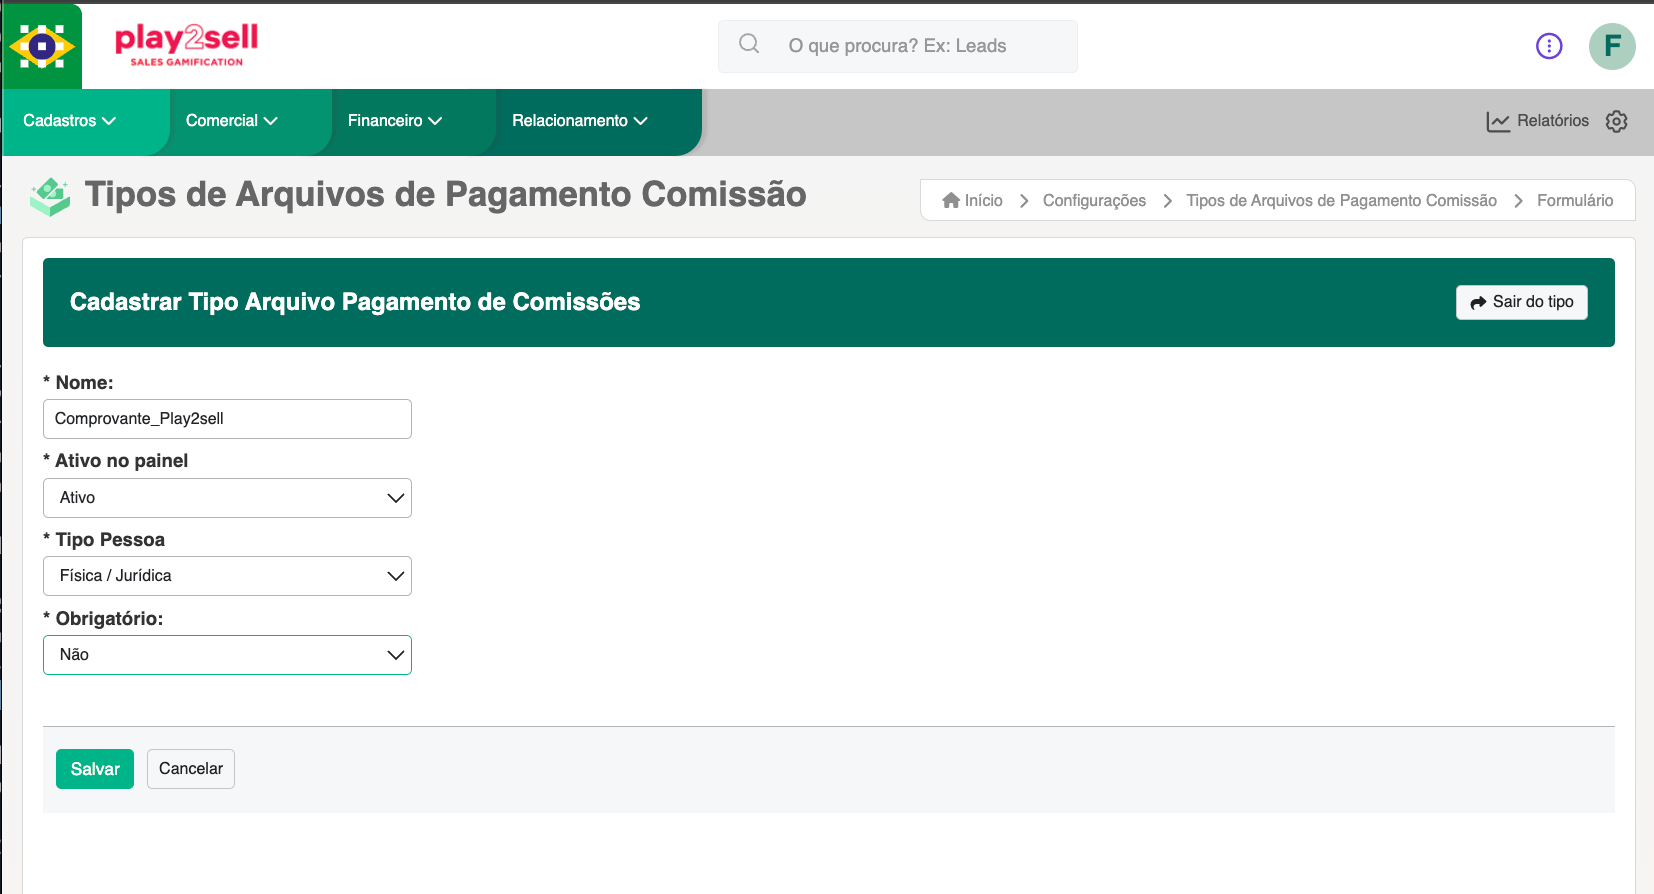Open the three-dot options icon
The image size is (1654, 894).
[1549, 46]
